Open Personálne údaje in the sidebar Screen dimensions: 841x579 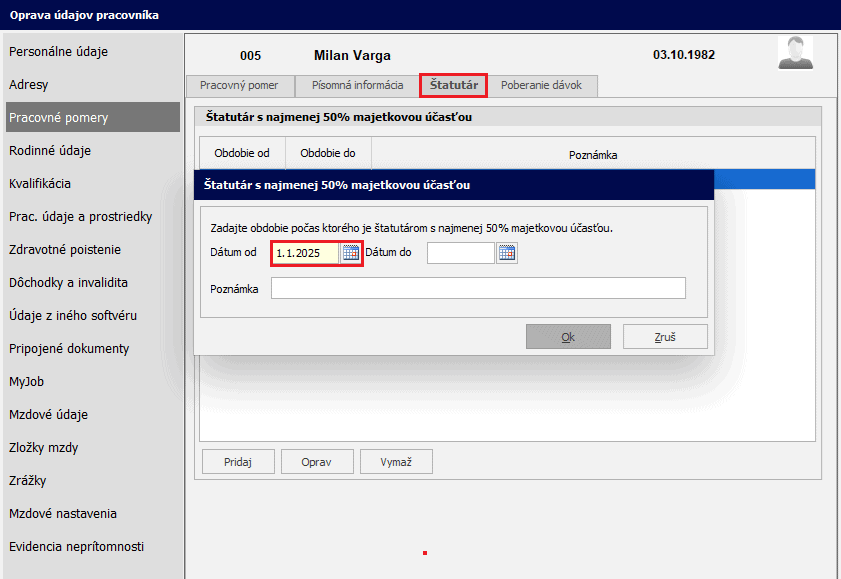58,52
